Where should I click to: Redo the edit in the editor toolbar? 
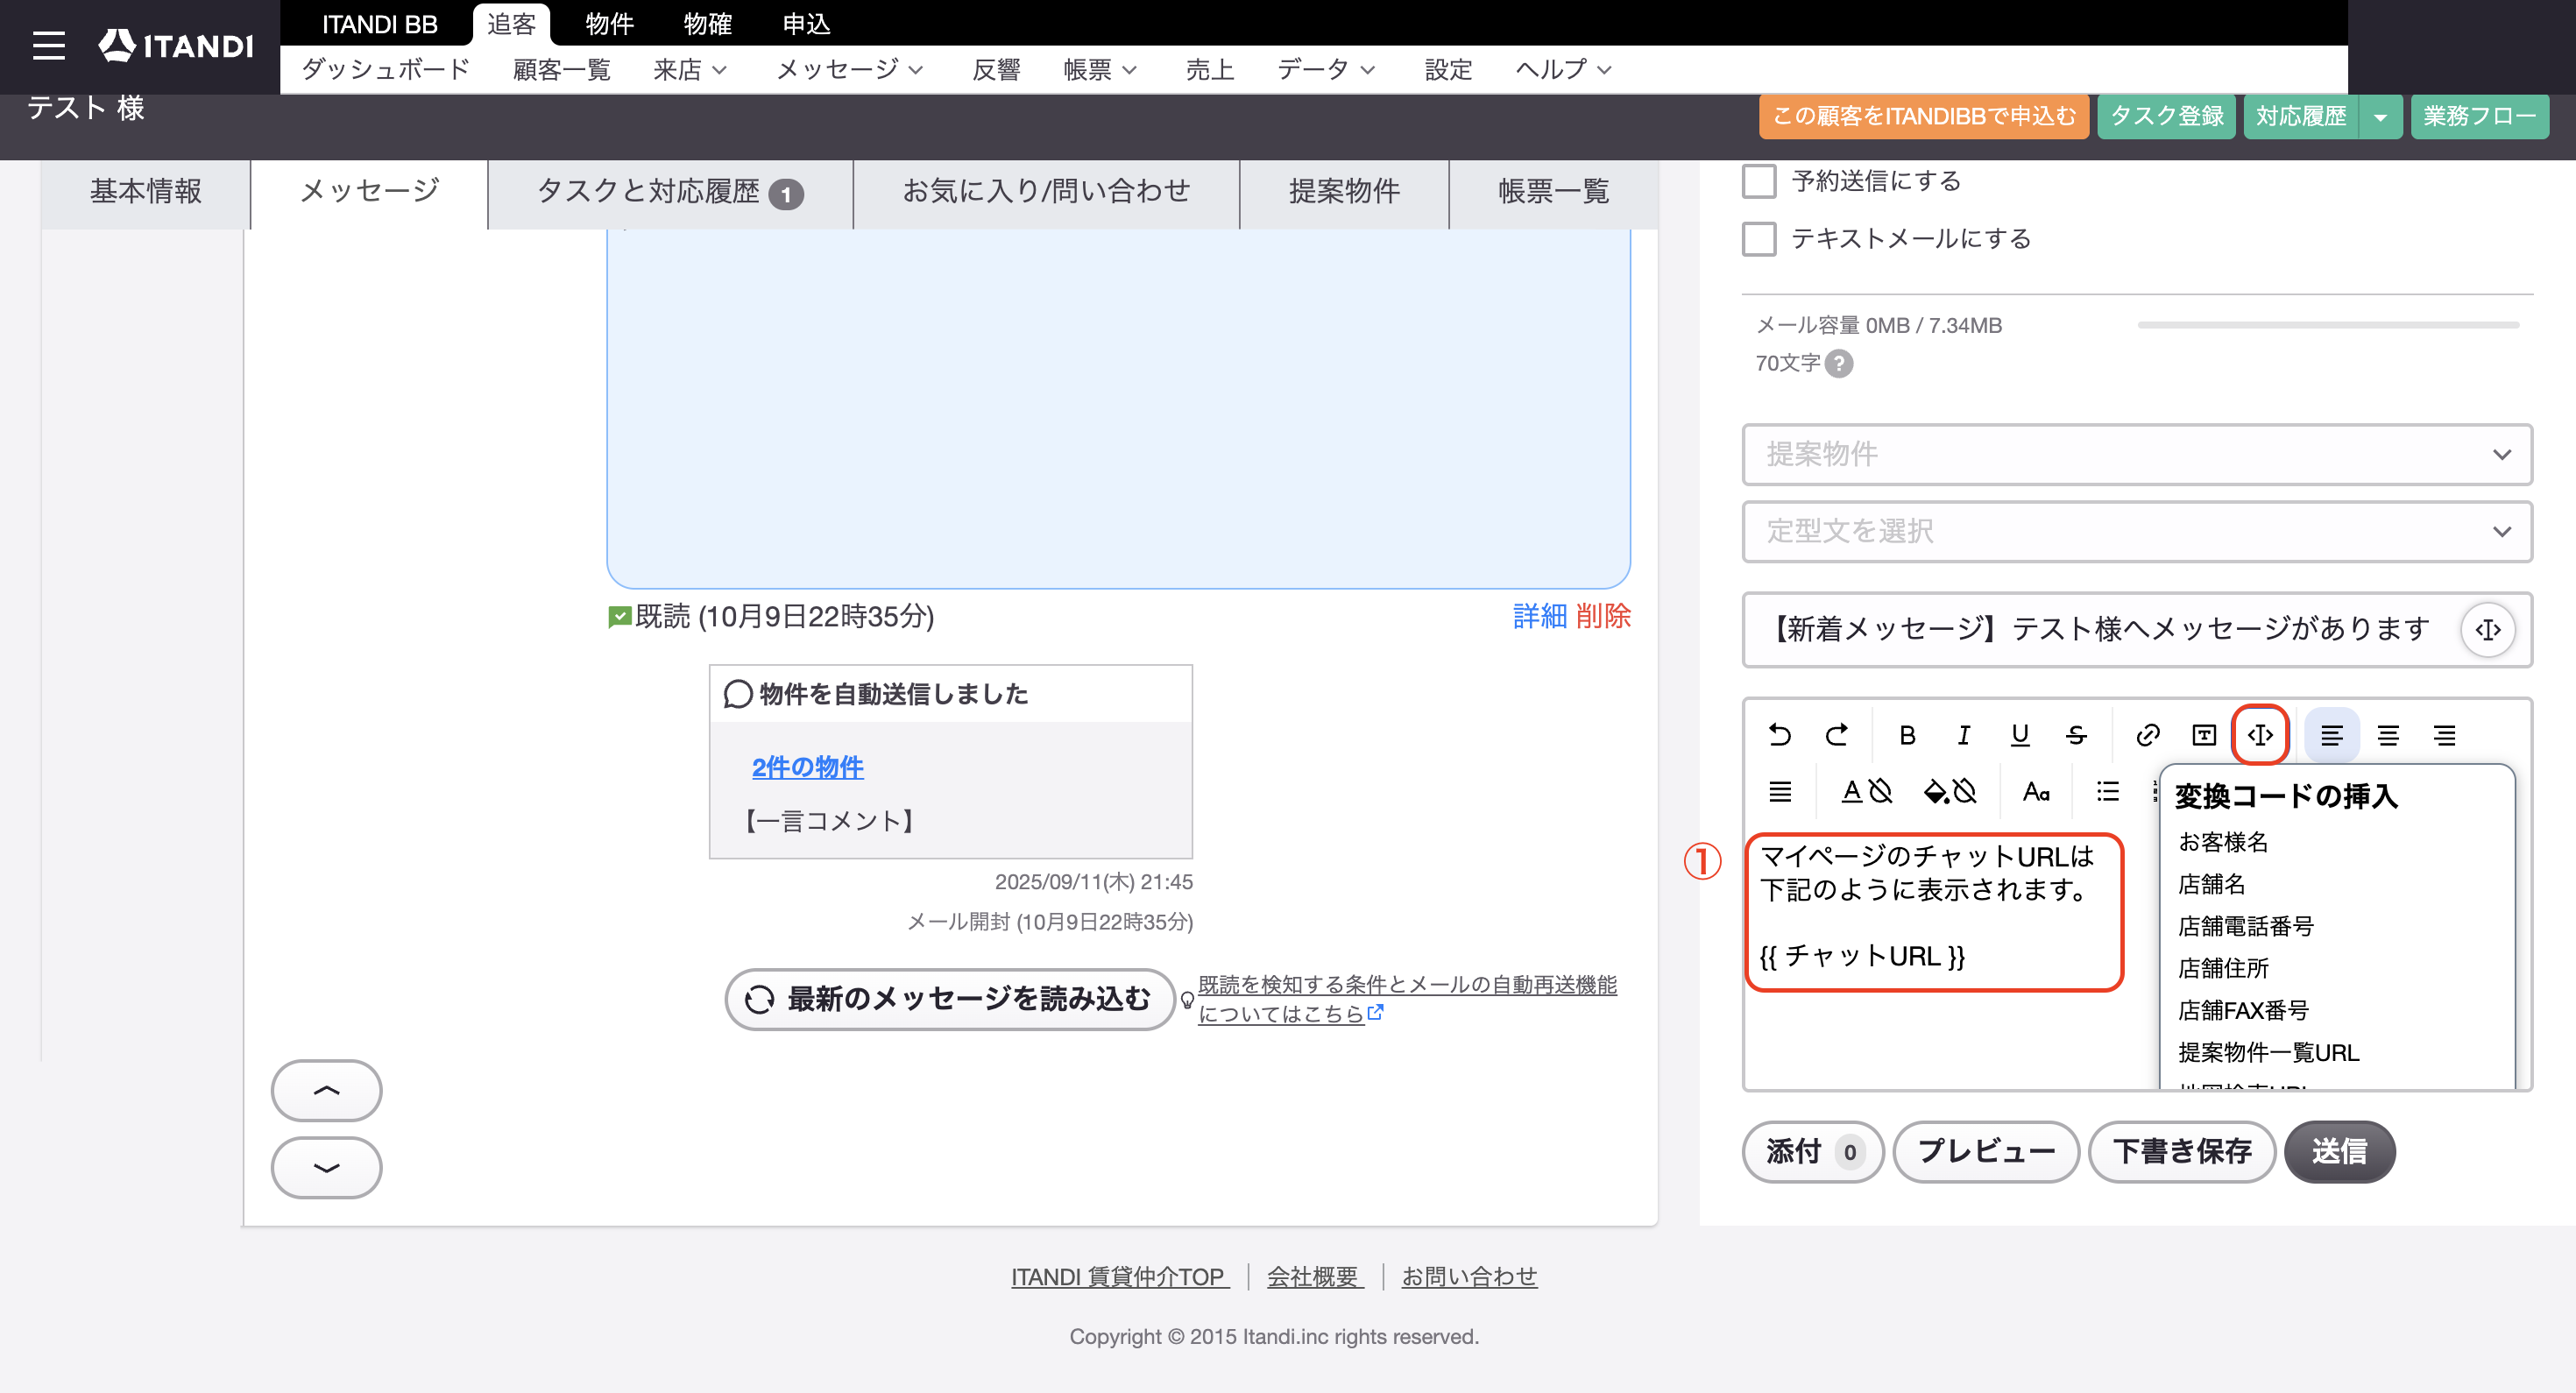point(1837,735)
